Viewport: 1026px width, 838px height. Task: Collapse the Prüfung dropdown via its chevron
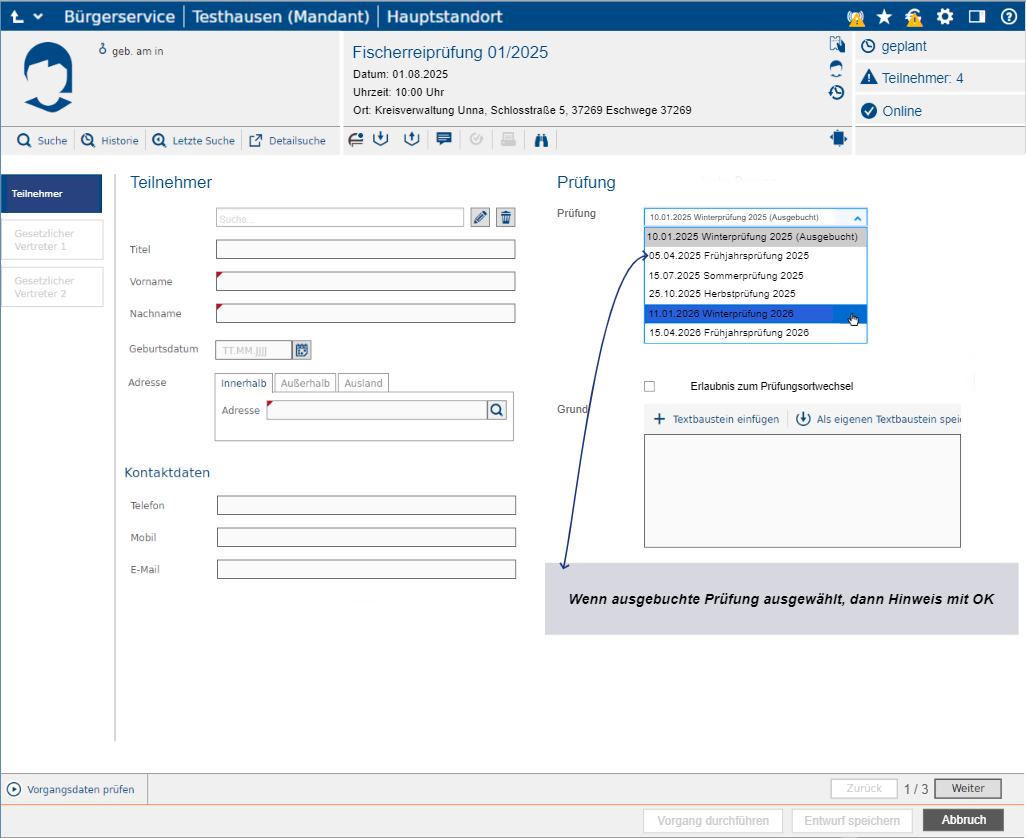point(857,217)
